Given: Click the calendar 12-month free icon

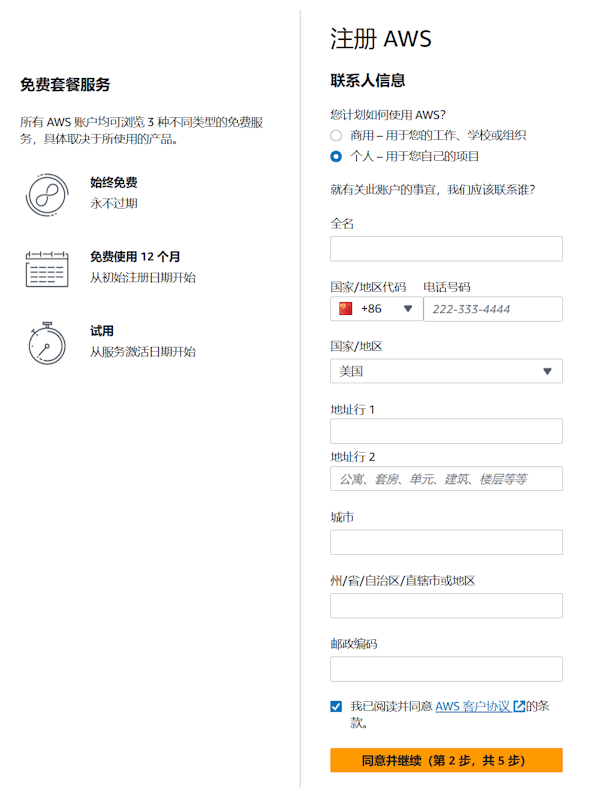Looking at the screenshot, I should tap(47, 269).
